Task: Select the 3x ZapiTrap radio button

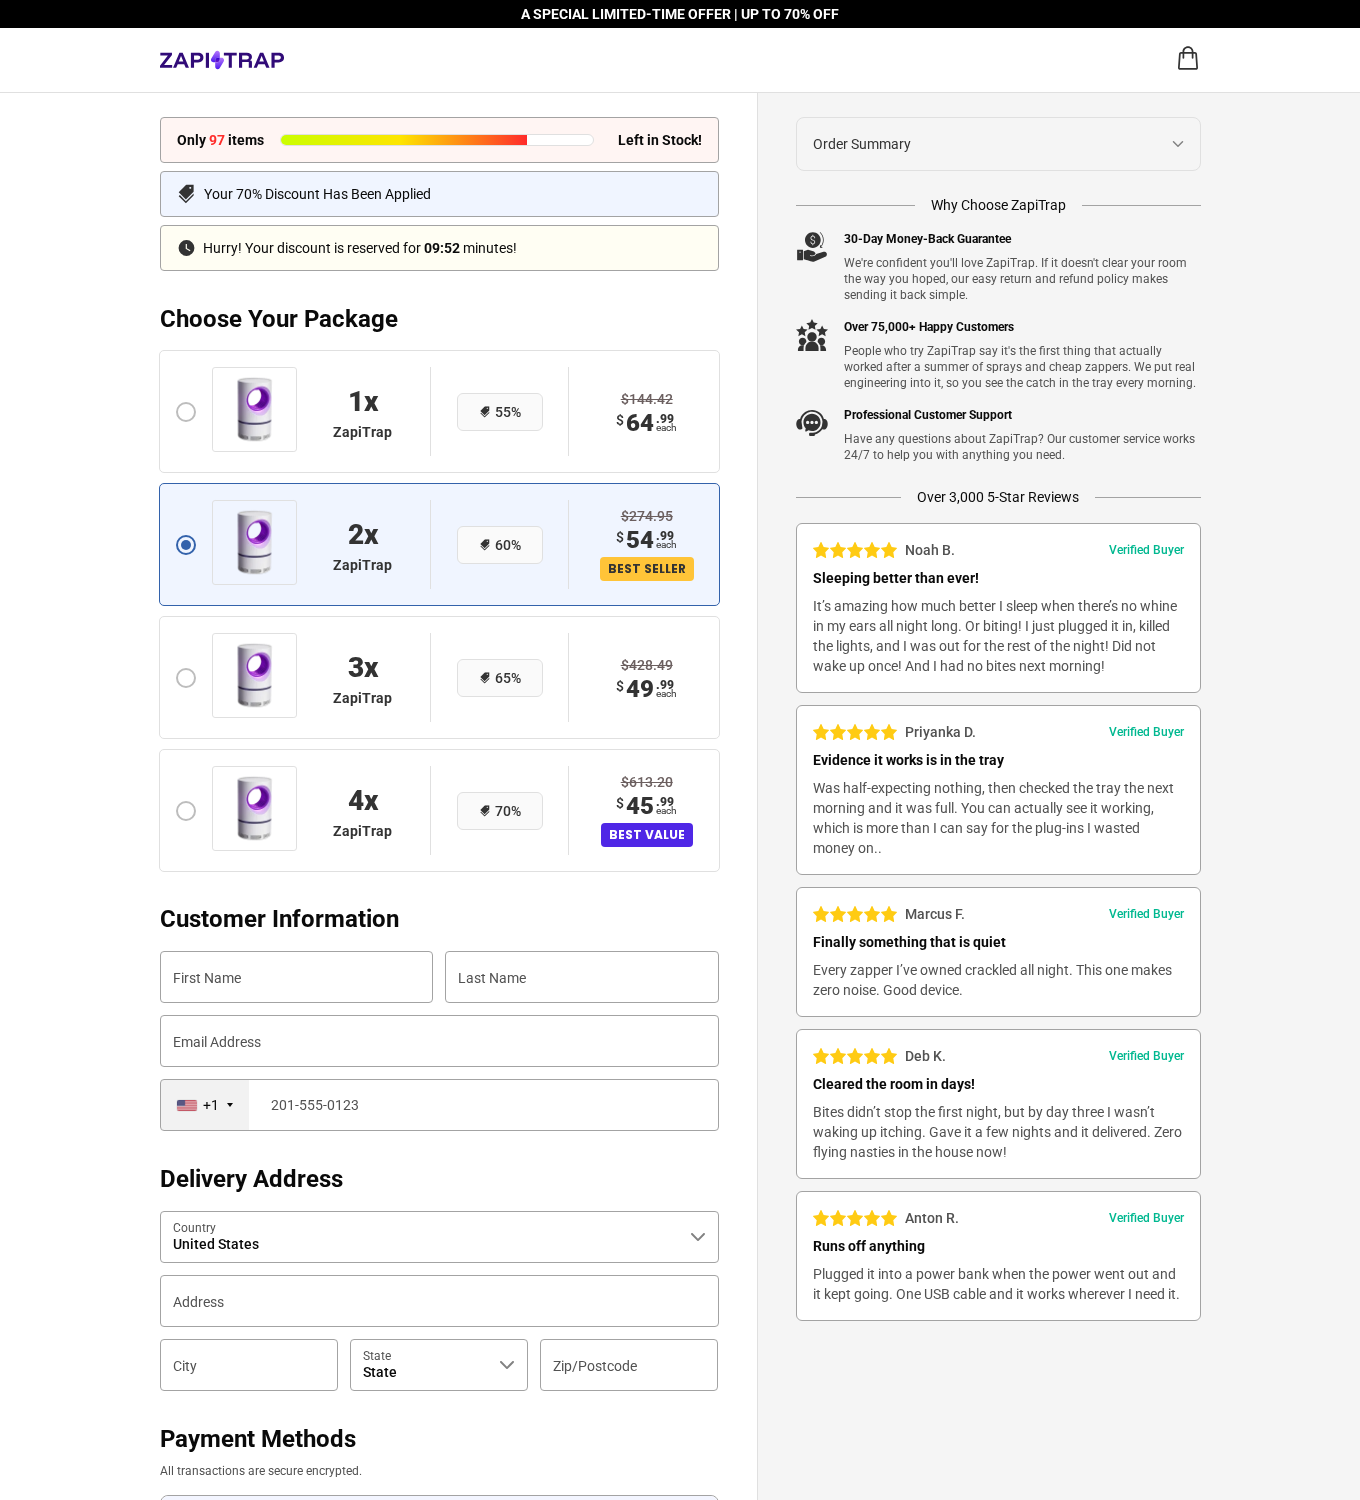Action: [186, 678]
